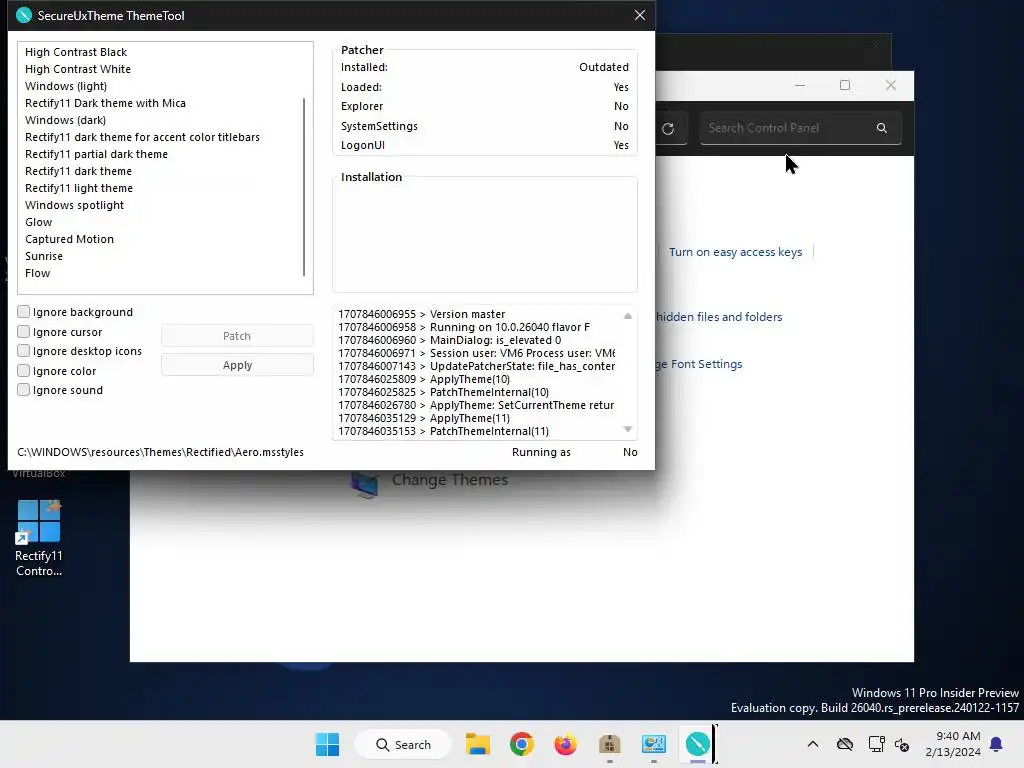The width and height of the screenshot is (1024, 768).
Task: Open Font Settings link
Action: (699, 364)
